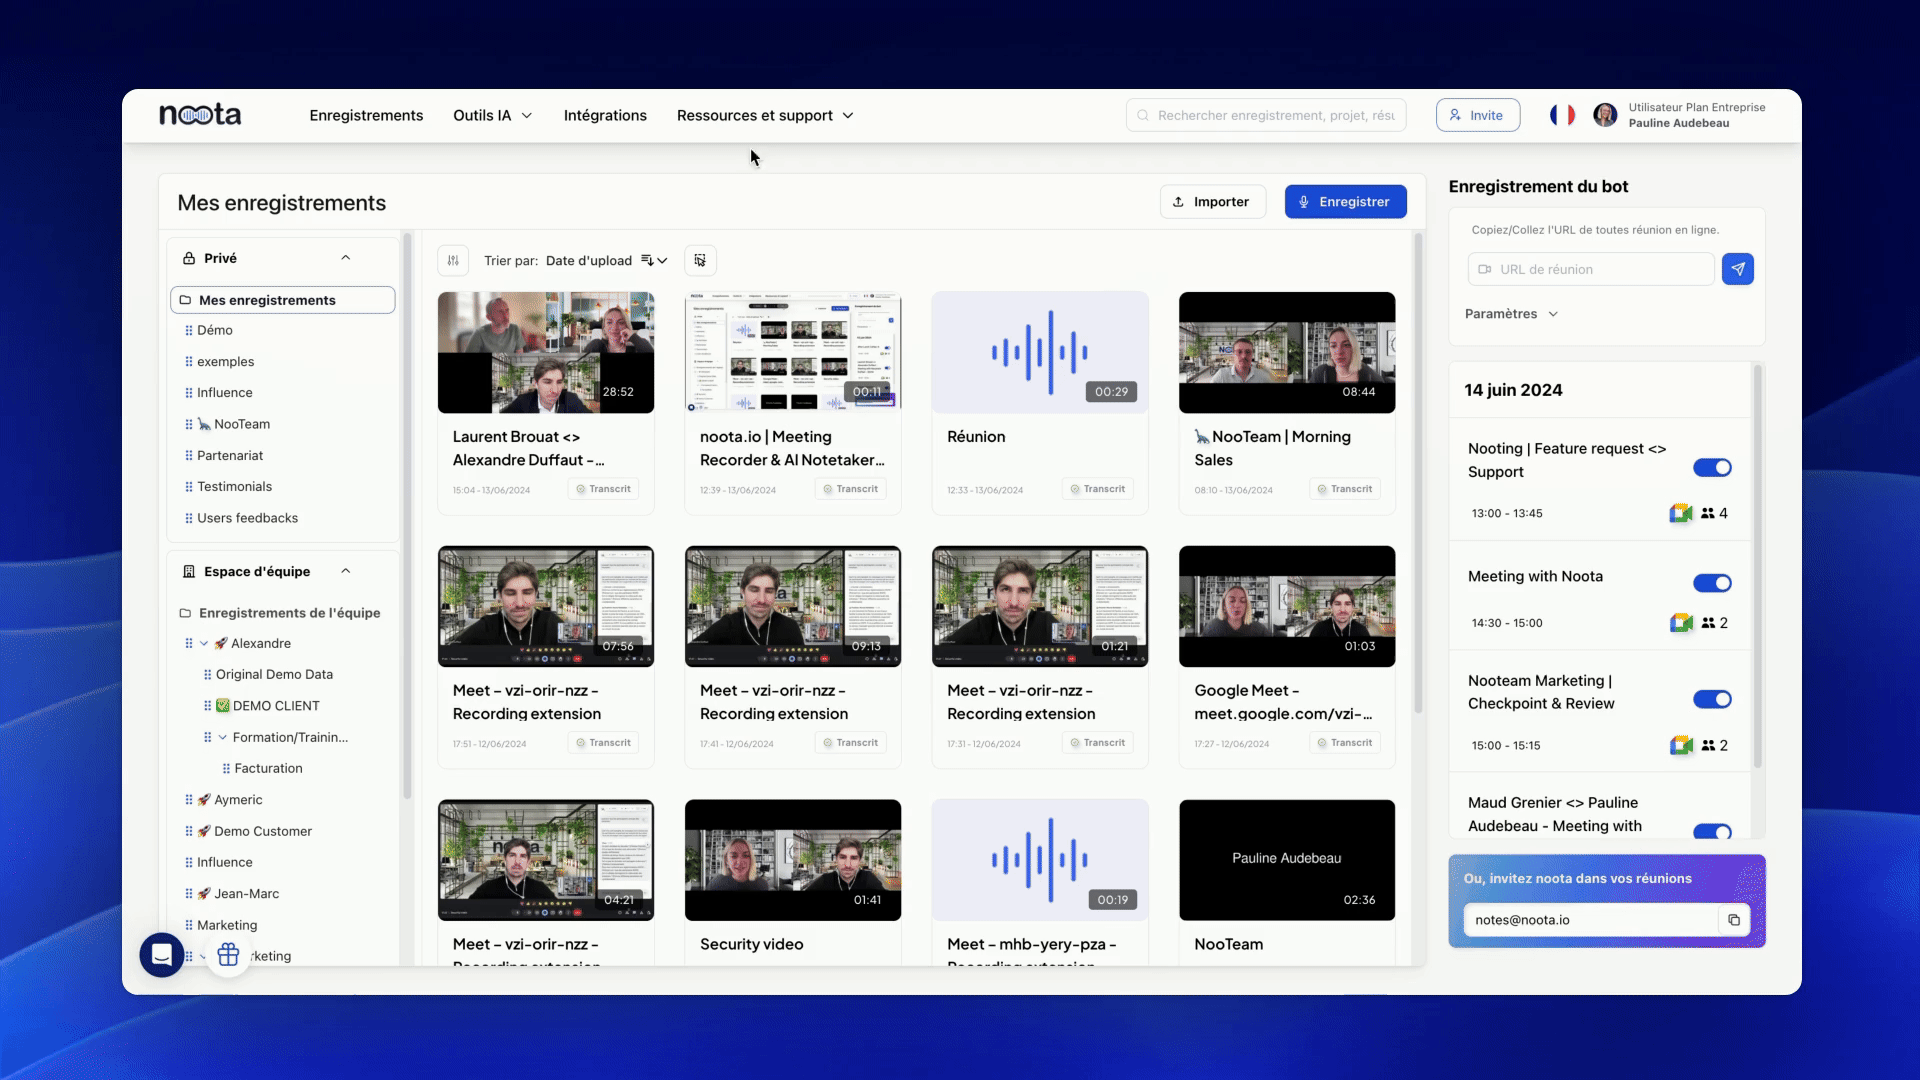This screenshot has width=1920, height=1080.
Task: Collapse the Privé sidebar section
Action: [346, 258]
